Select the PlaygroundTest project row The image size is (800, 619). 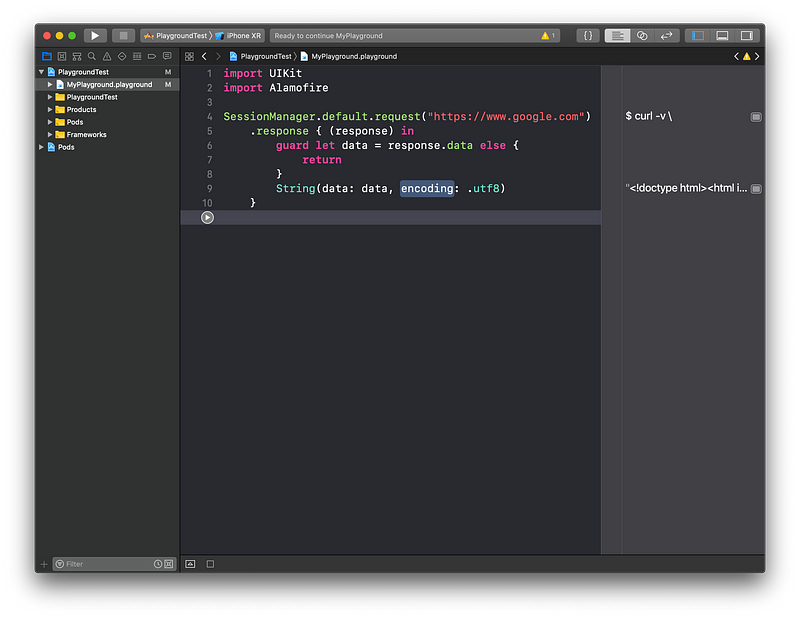[107, 72]
